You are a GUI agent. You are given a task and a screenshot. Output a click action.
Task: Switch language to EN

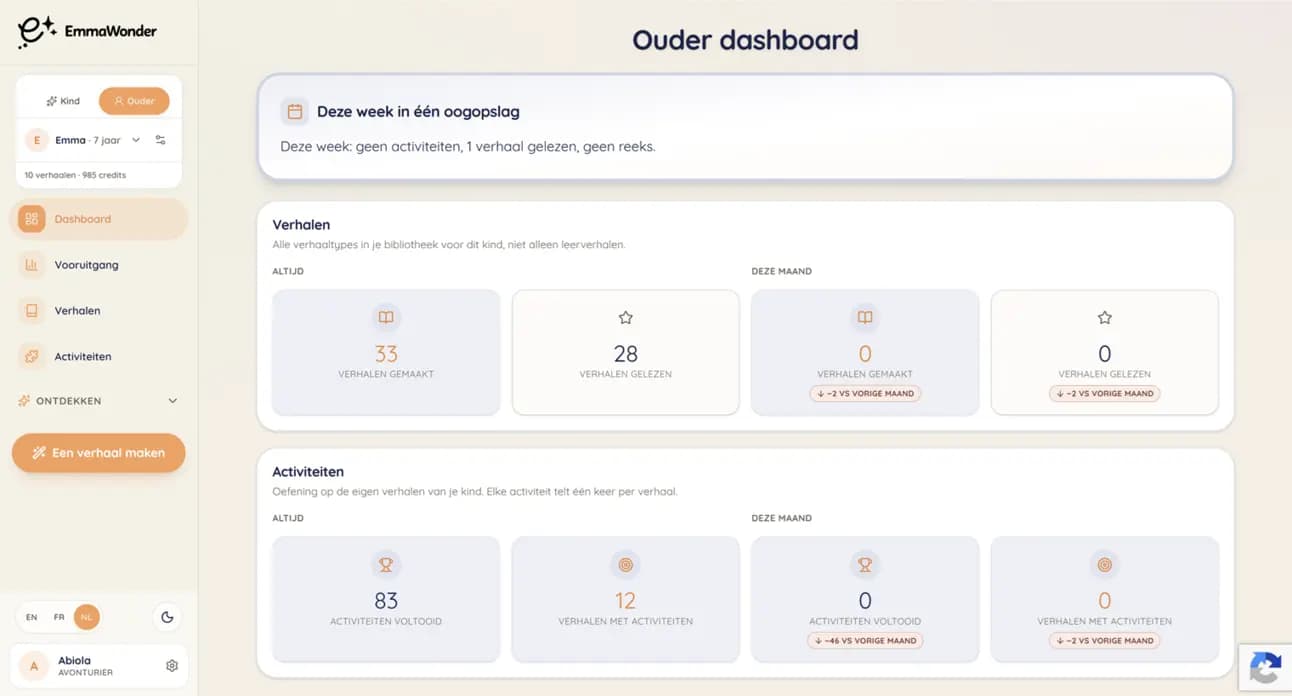point(32,617)
